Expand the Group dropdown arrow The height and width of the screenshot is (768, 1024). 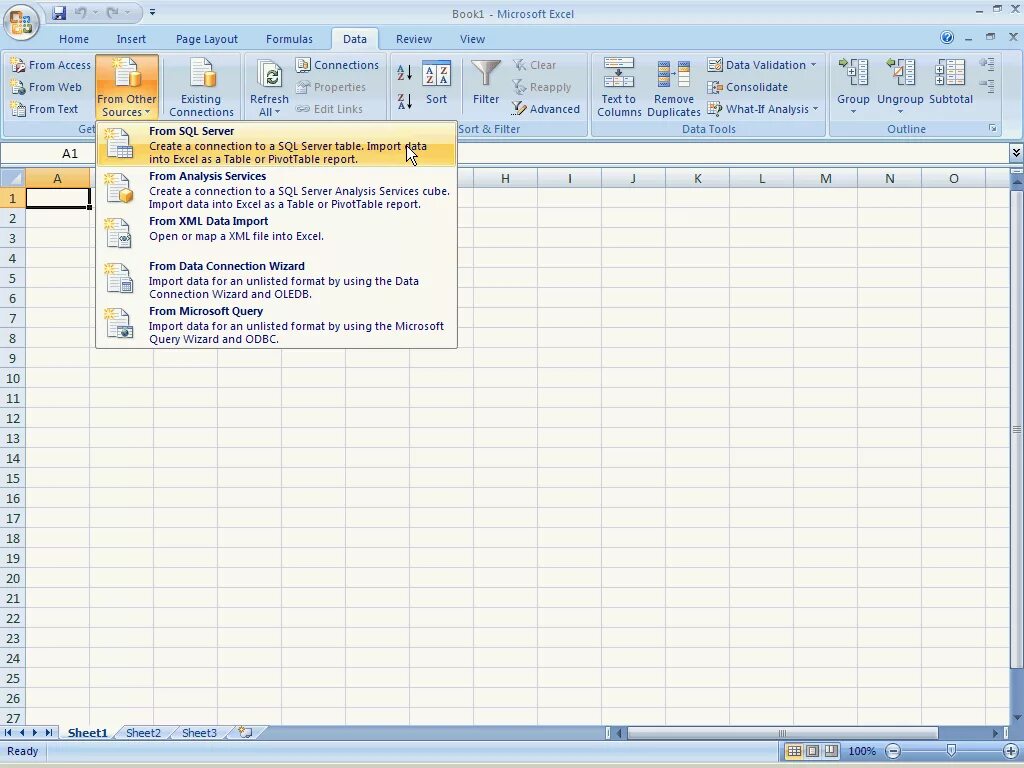pos(853,112)
